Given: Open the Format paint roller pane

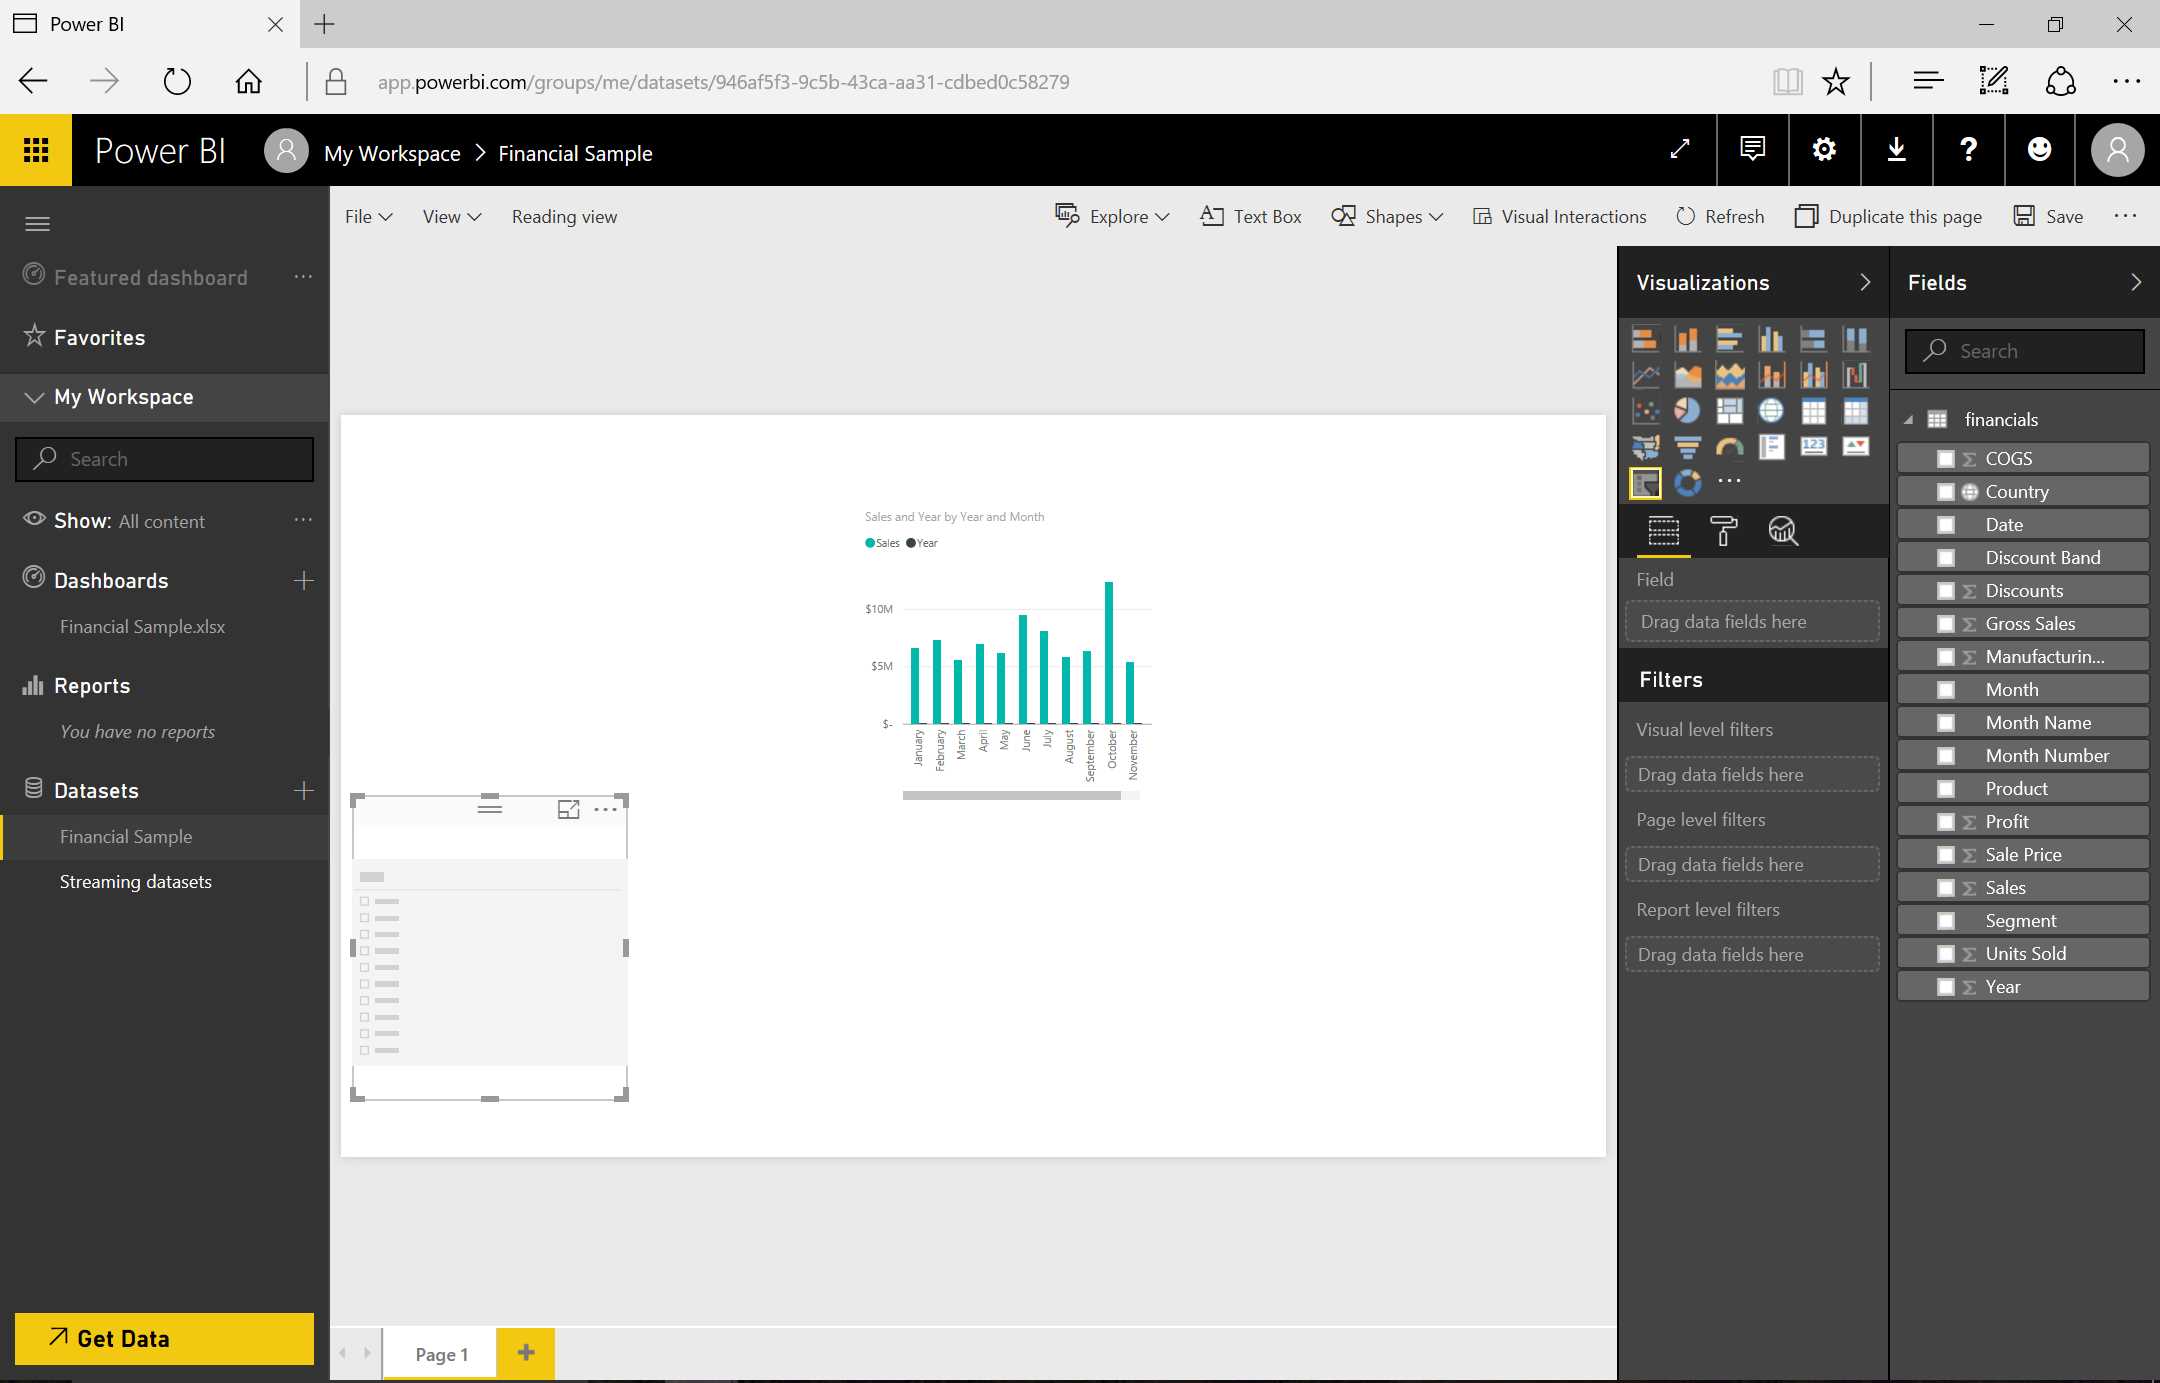Looking at the screenshot, I should [1724, 531].
